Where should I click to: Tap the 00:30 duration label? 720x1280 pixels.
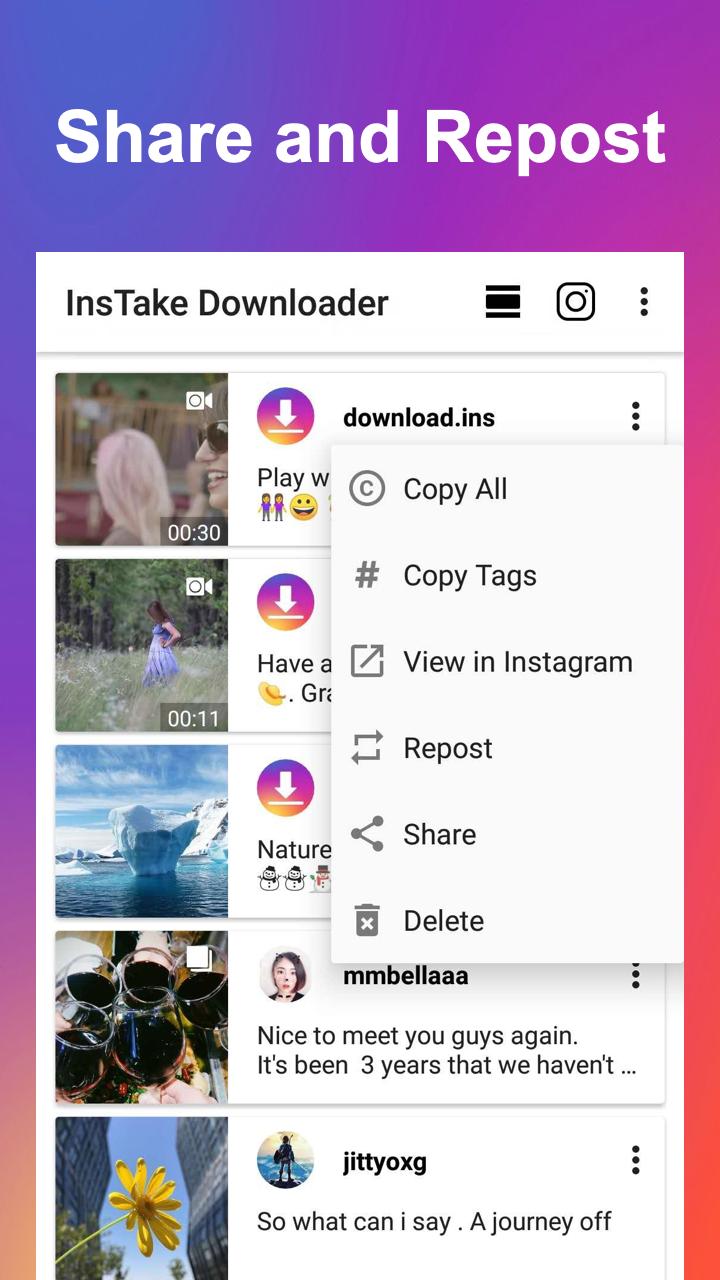coord(194,532)
